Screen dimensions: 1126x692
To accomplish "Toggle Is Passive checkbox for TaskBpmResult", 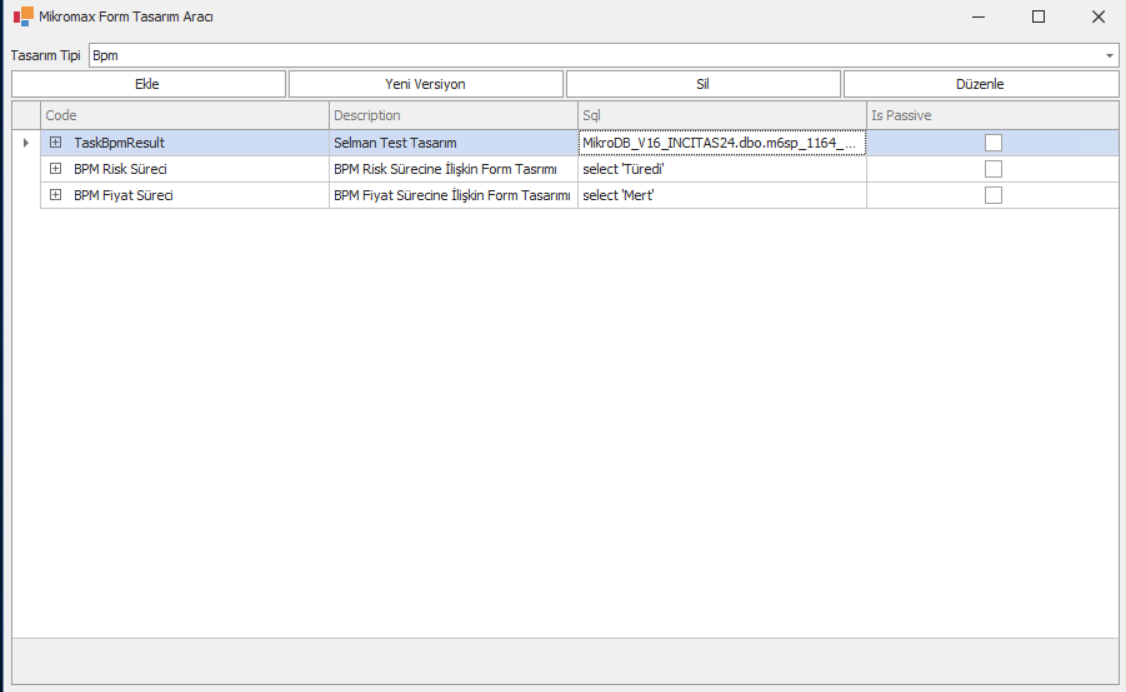I will tap(993, 143).
